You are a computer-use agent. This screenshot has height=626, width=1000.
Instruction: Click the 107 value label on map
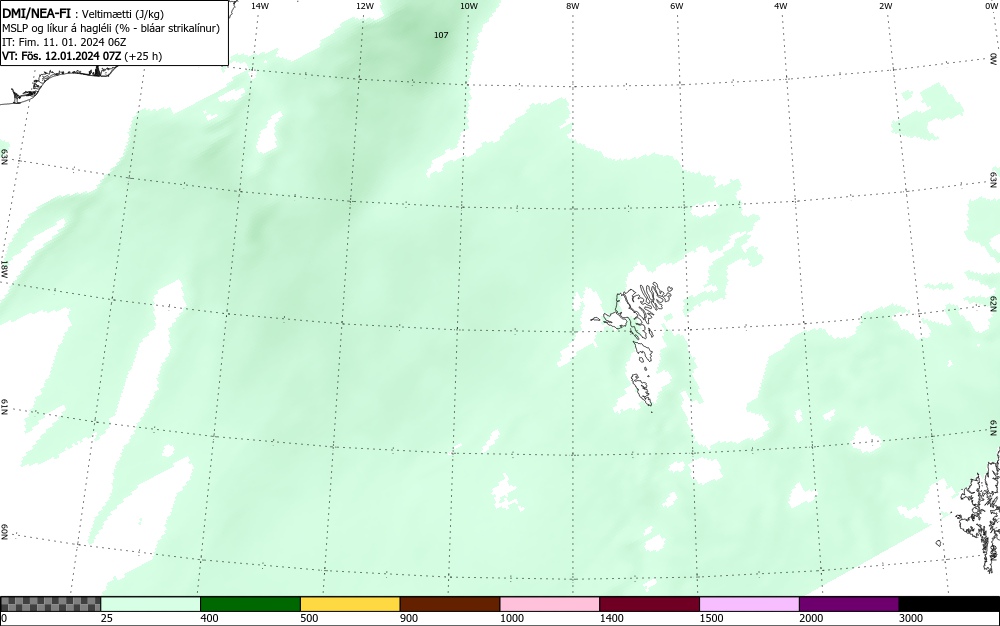441,35
